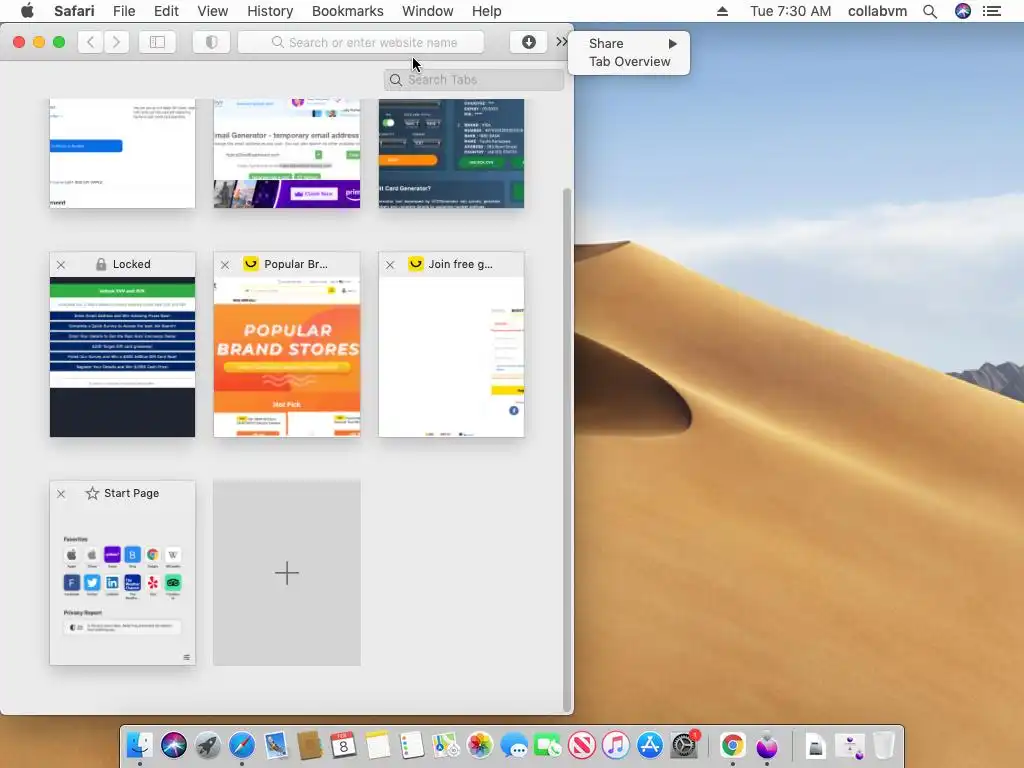Screen dimensions: 1024x768
Task: Expand the toolbar overflow chevrons
Action: pyautogui.click(x=561, y=42)
